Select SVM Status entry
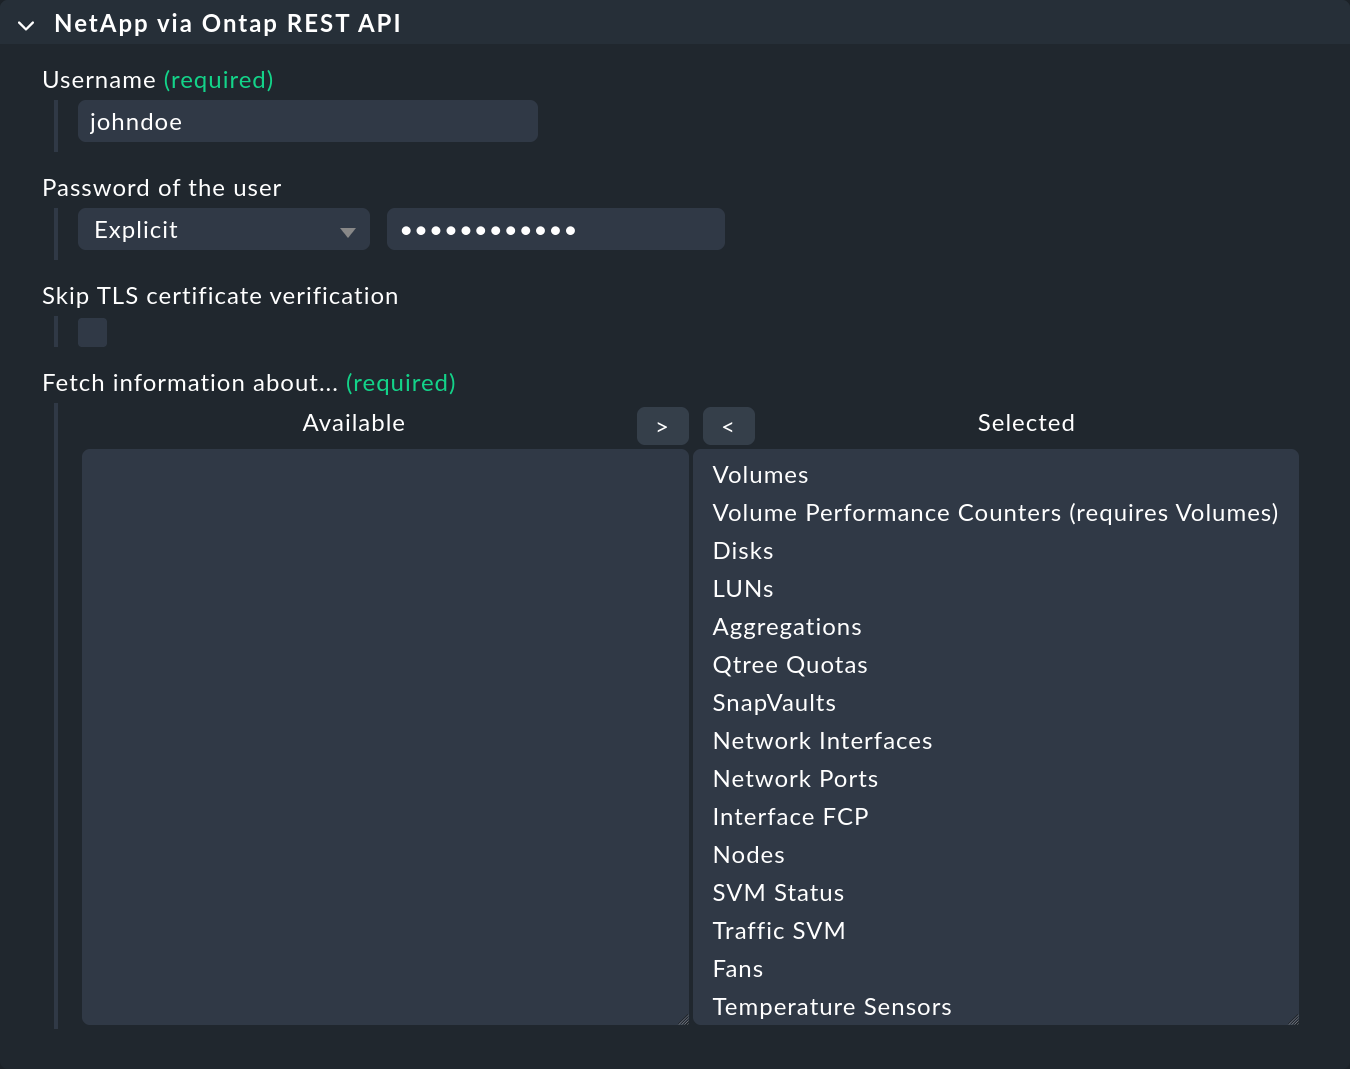 [x=778, y=893]
